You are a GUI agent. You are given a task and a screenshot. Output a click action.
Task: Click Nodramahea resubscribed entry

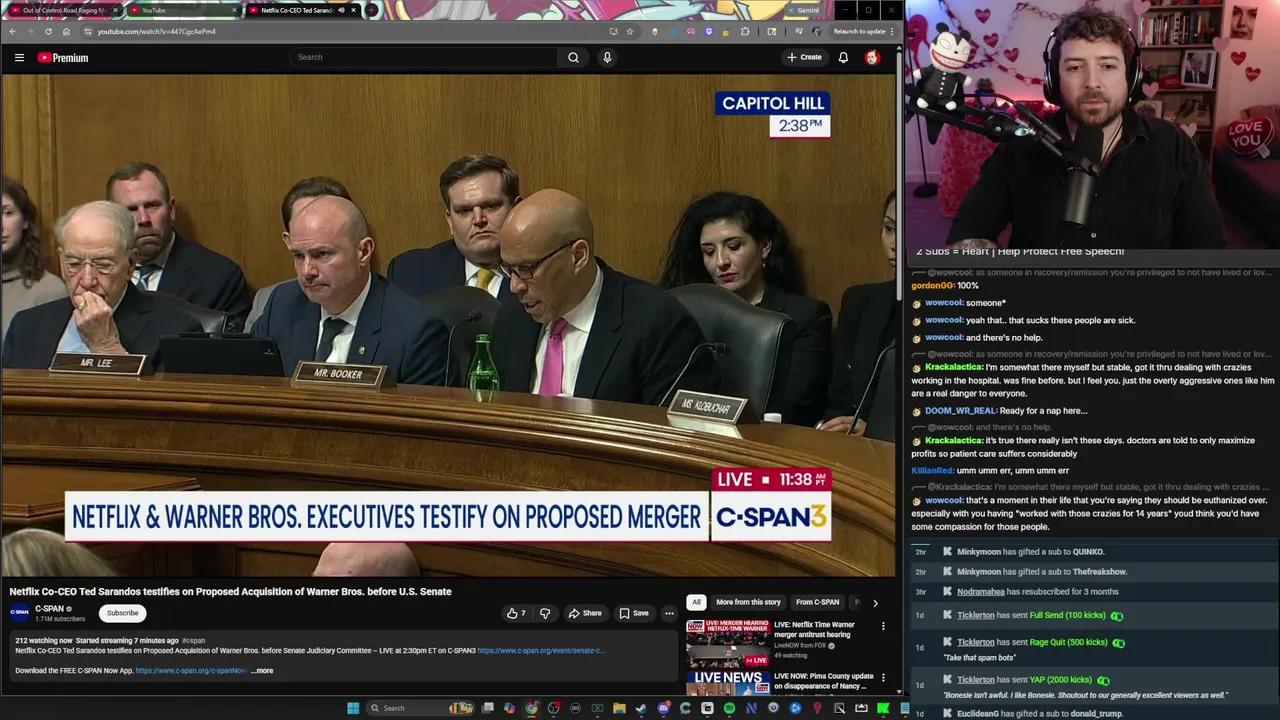click(x=1094, y=591)
